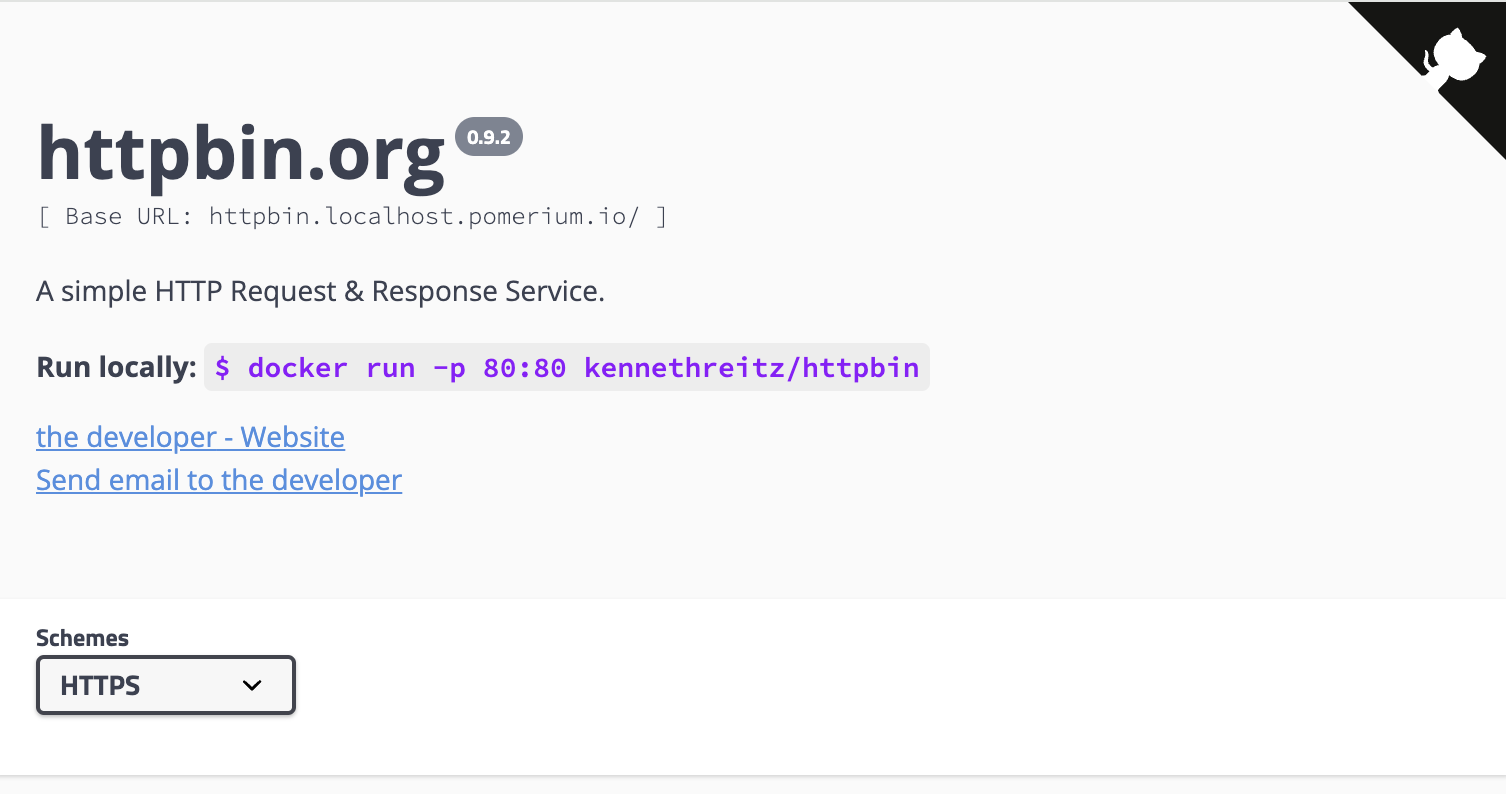Screen dimensions: 1506x794
Task: Click the Base URL text line
Action: (352, 216)
